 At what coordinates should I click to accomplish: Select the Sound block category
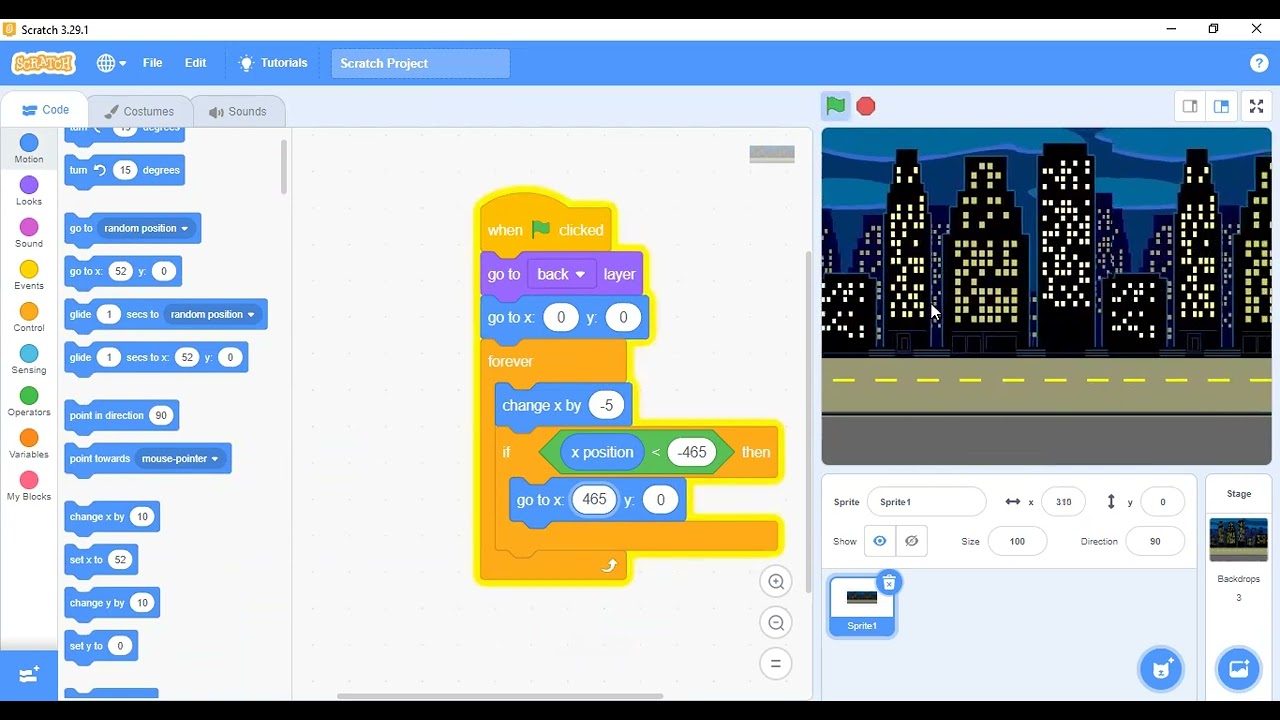(29, 233)
